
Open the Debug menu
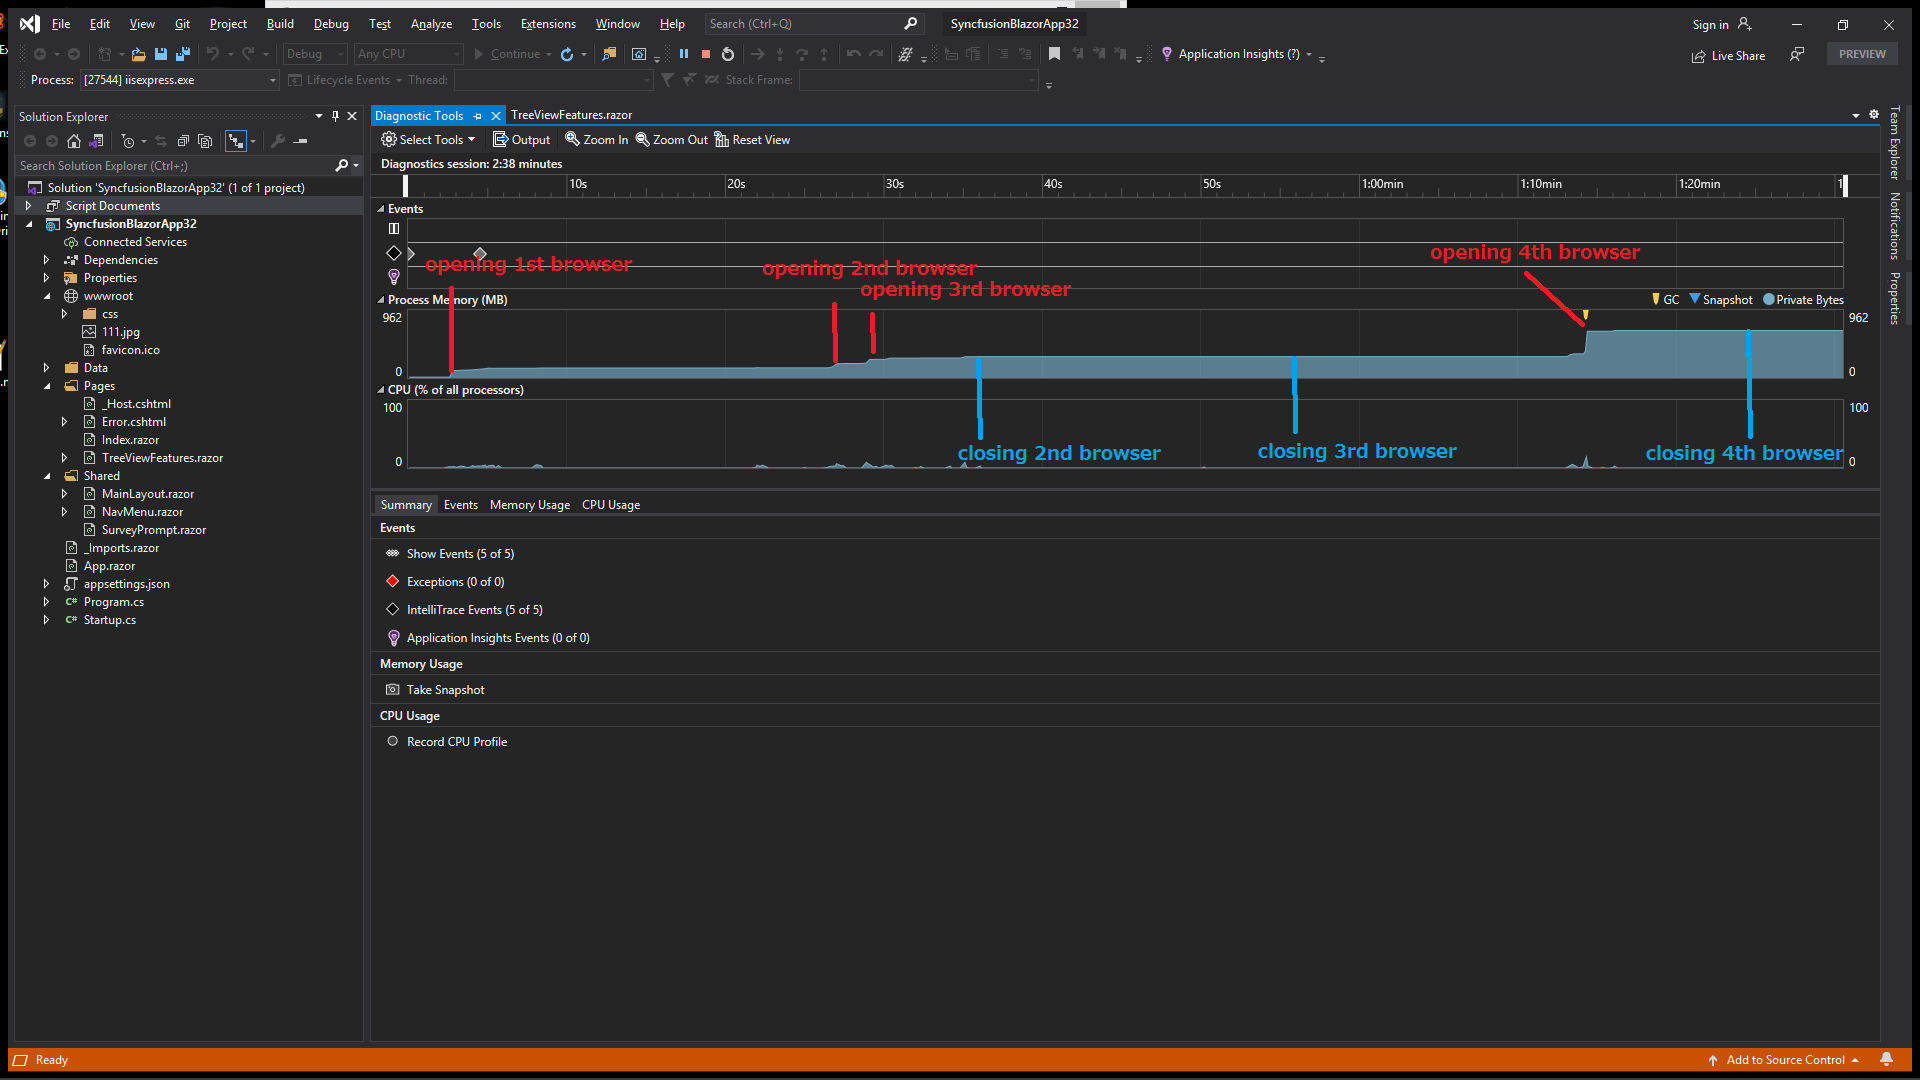(330, 24)
